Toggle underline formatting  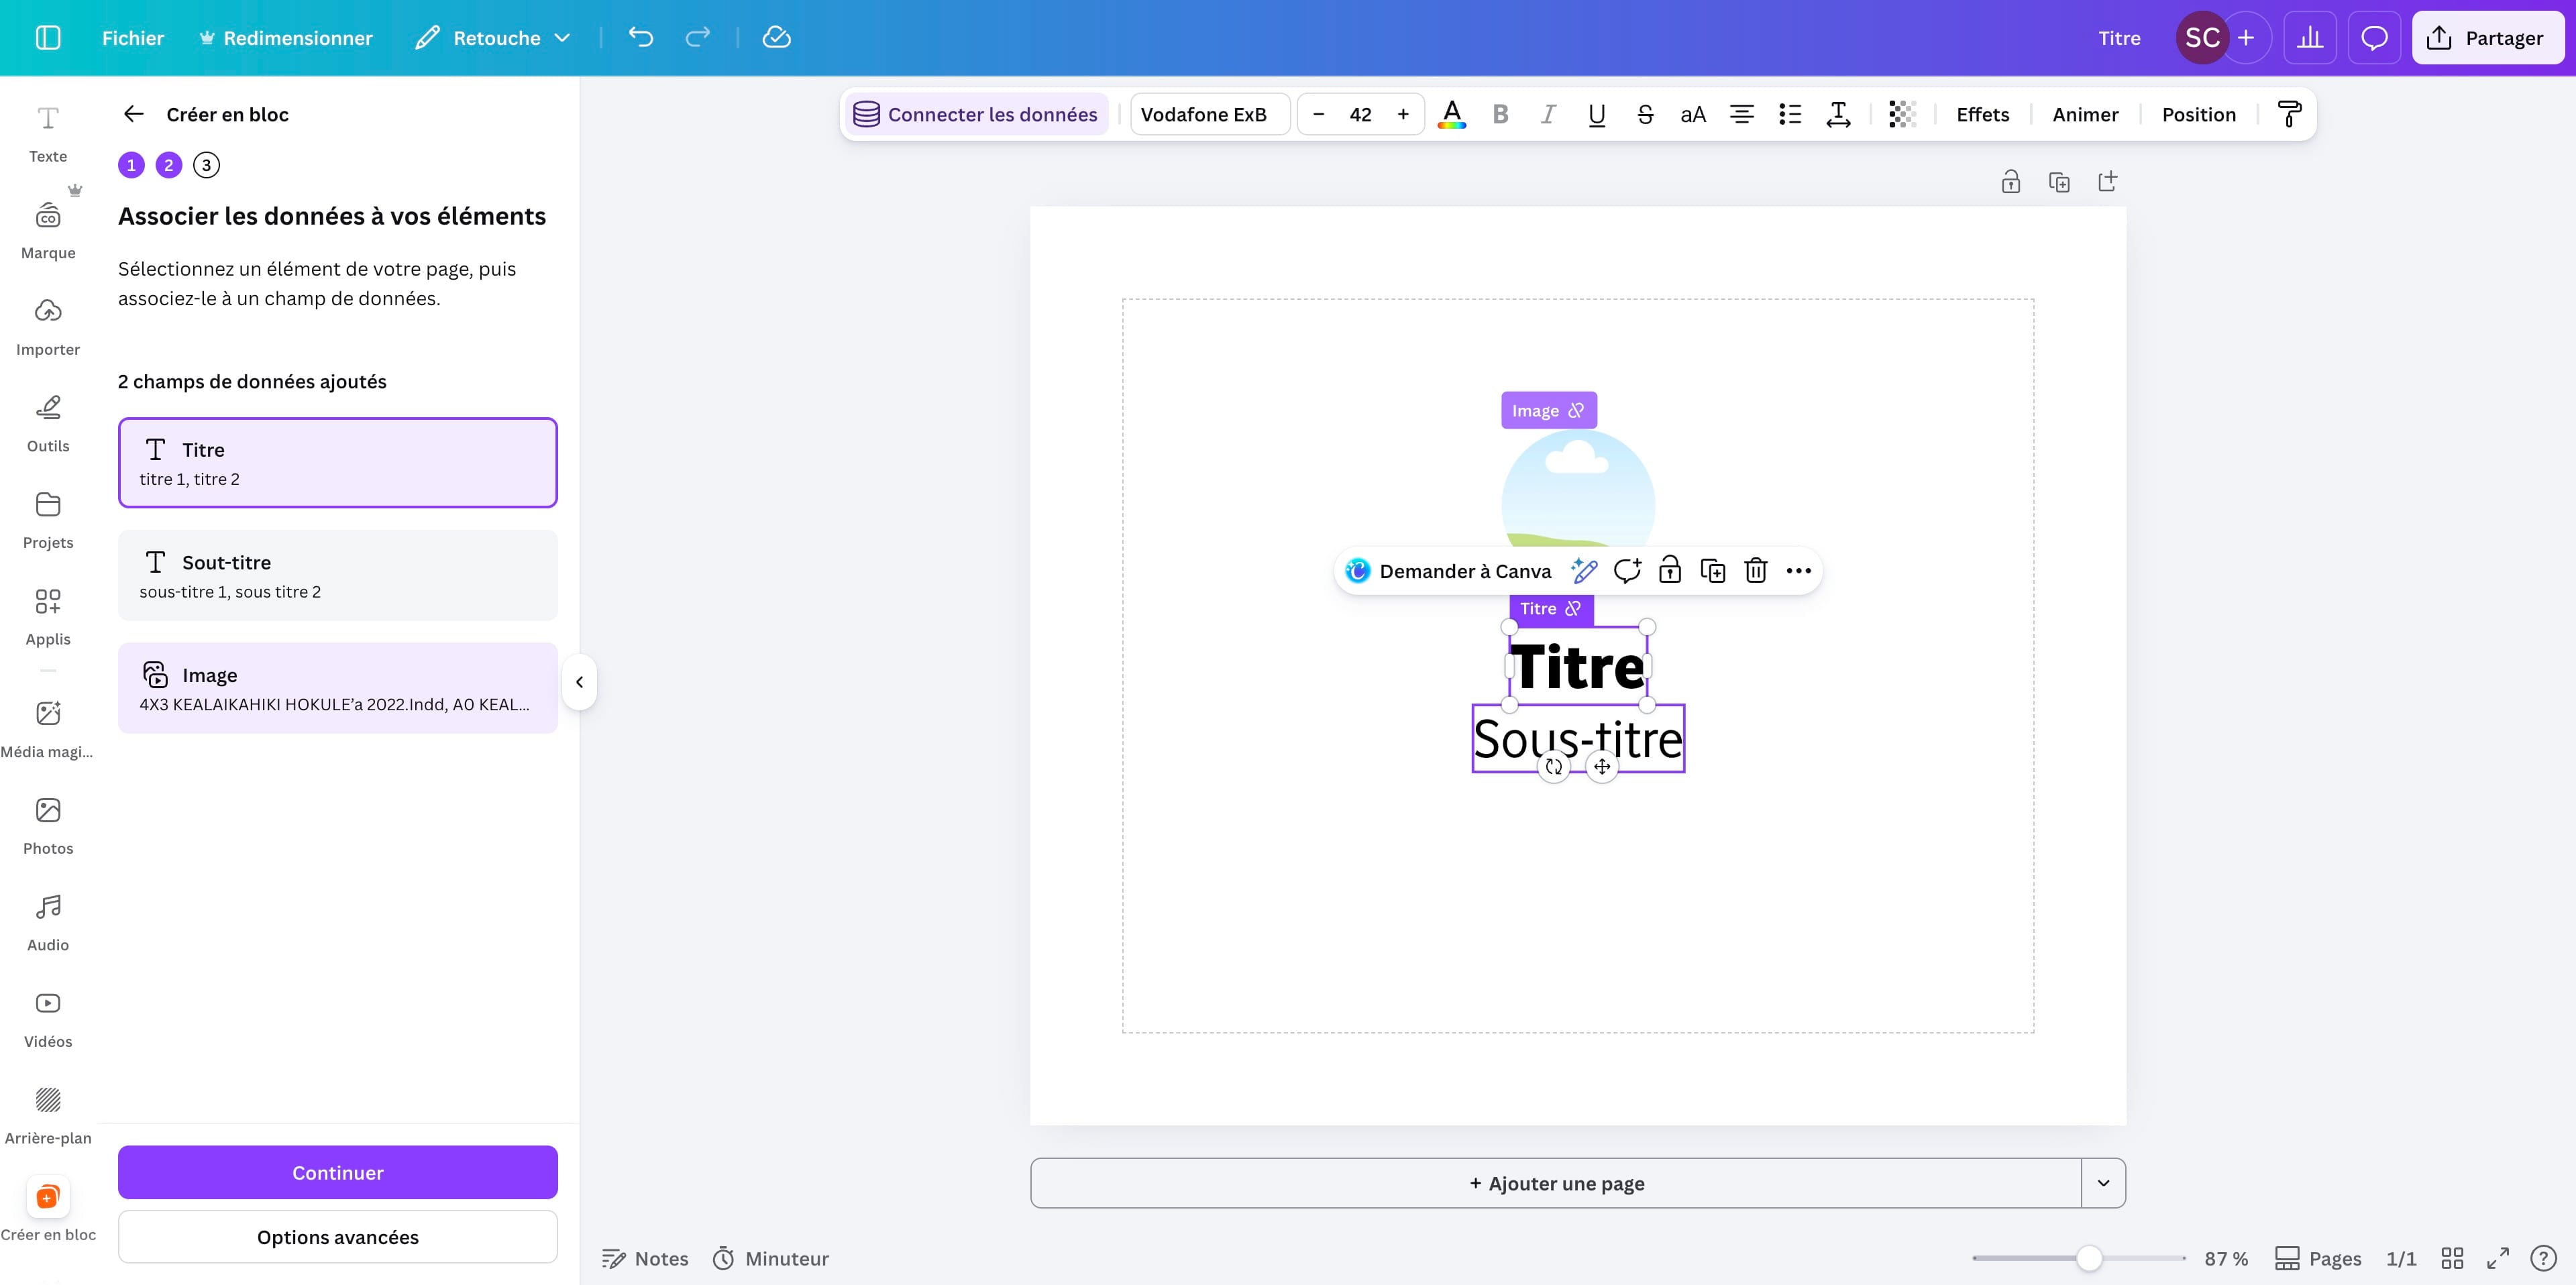pos(1597,115)
